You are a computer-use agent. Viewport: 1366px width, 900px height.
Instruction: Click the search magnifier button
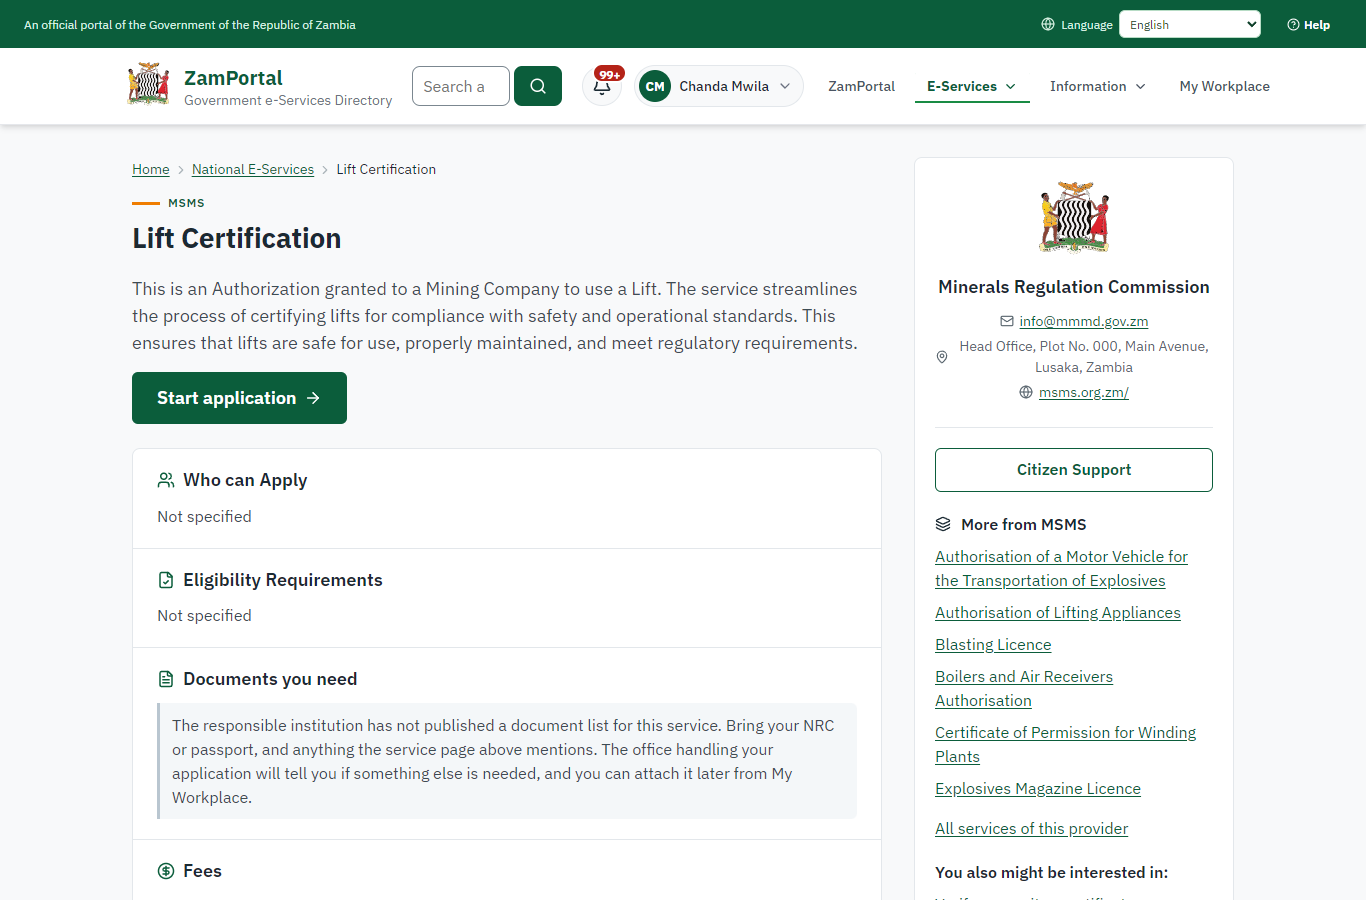538,86
